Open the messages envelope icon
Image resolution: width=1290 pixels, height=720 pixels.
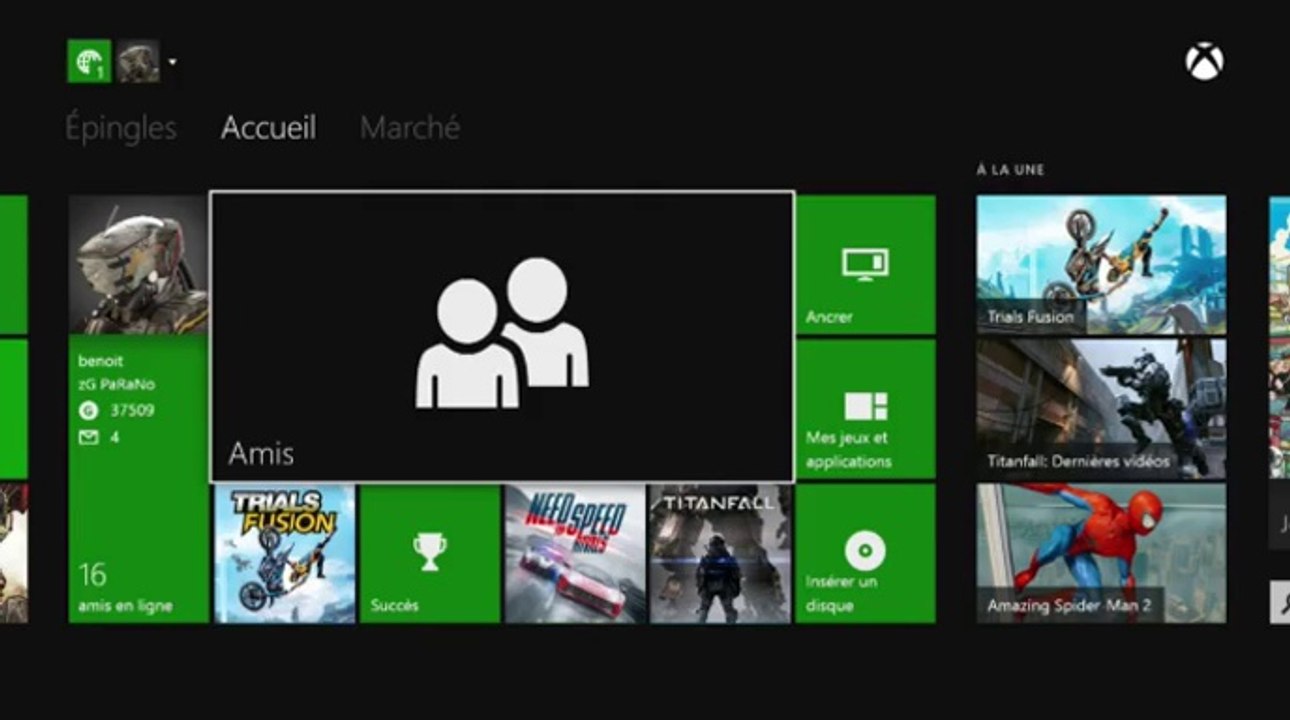(x=88, y=437)
